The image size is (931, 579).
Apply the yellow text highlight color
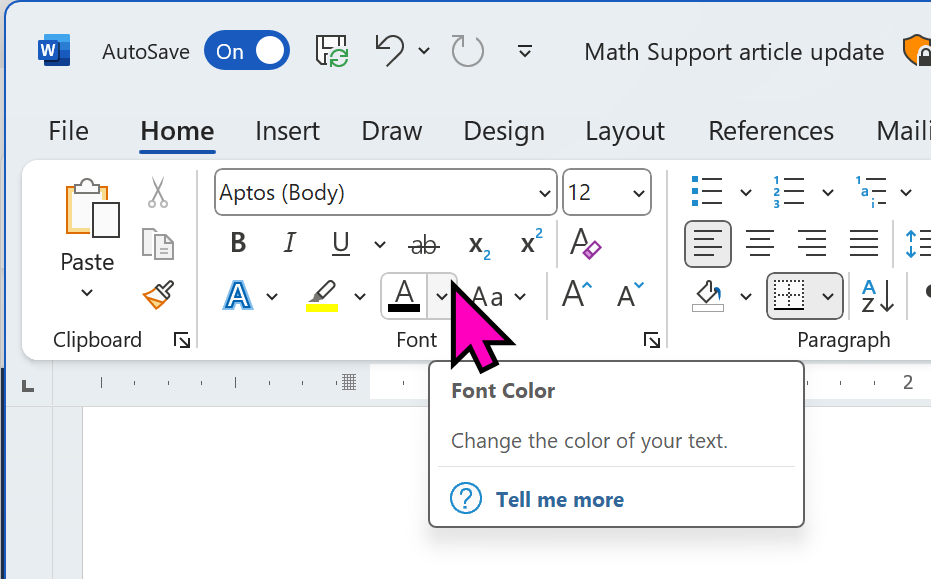[321, 296]
